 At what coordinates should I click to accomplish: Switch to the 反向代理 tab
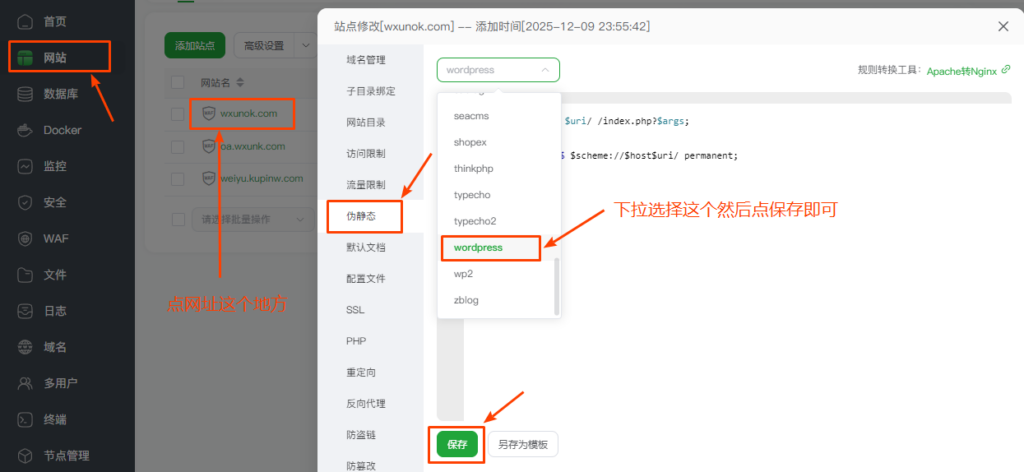[x=370, y=403]
